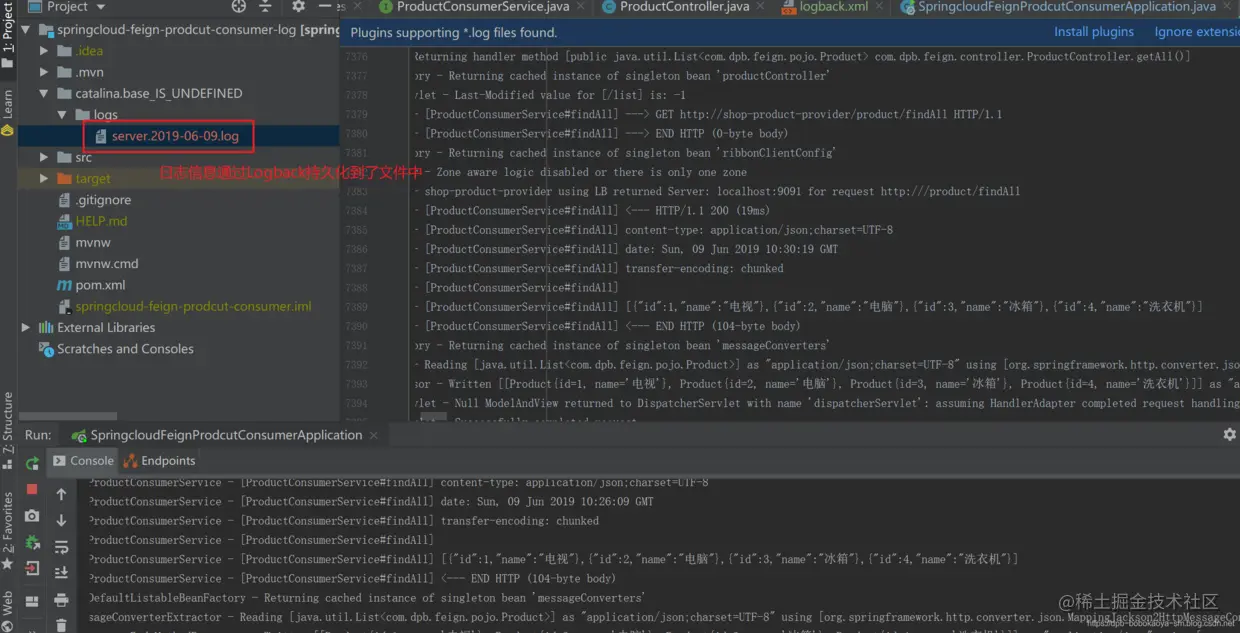1240x633 pixels.
Task: Expand the .idea folder
Action: click(x=44, y=51)
